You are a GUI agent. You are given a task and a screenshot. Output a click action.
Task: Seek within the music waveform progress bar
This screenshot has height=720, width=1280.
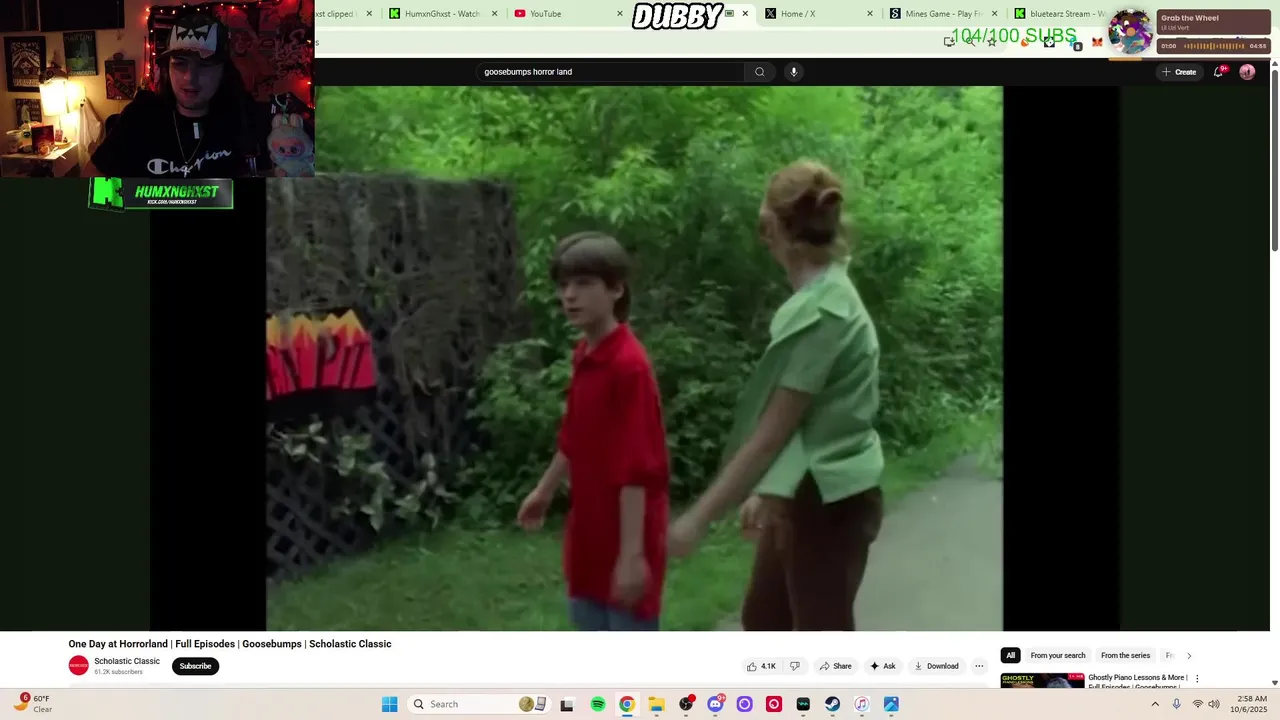[1214, 46]
